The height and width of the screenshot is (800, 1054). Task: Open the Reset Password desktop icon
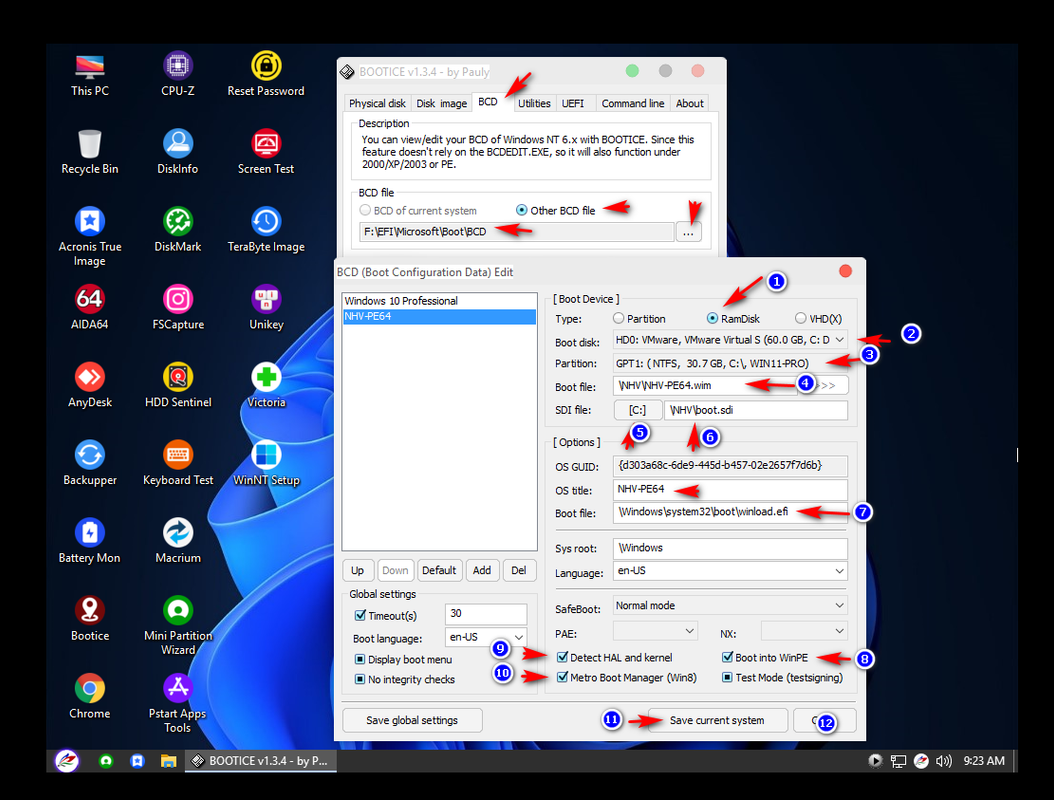[266, 75]
